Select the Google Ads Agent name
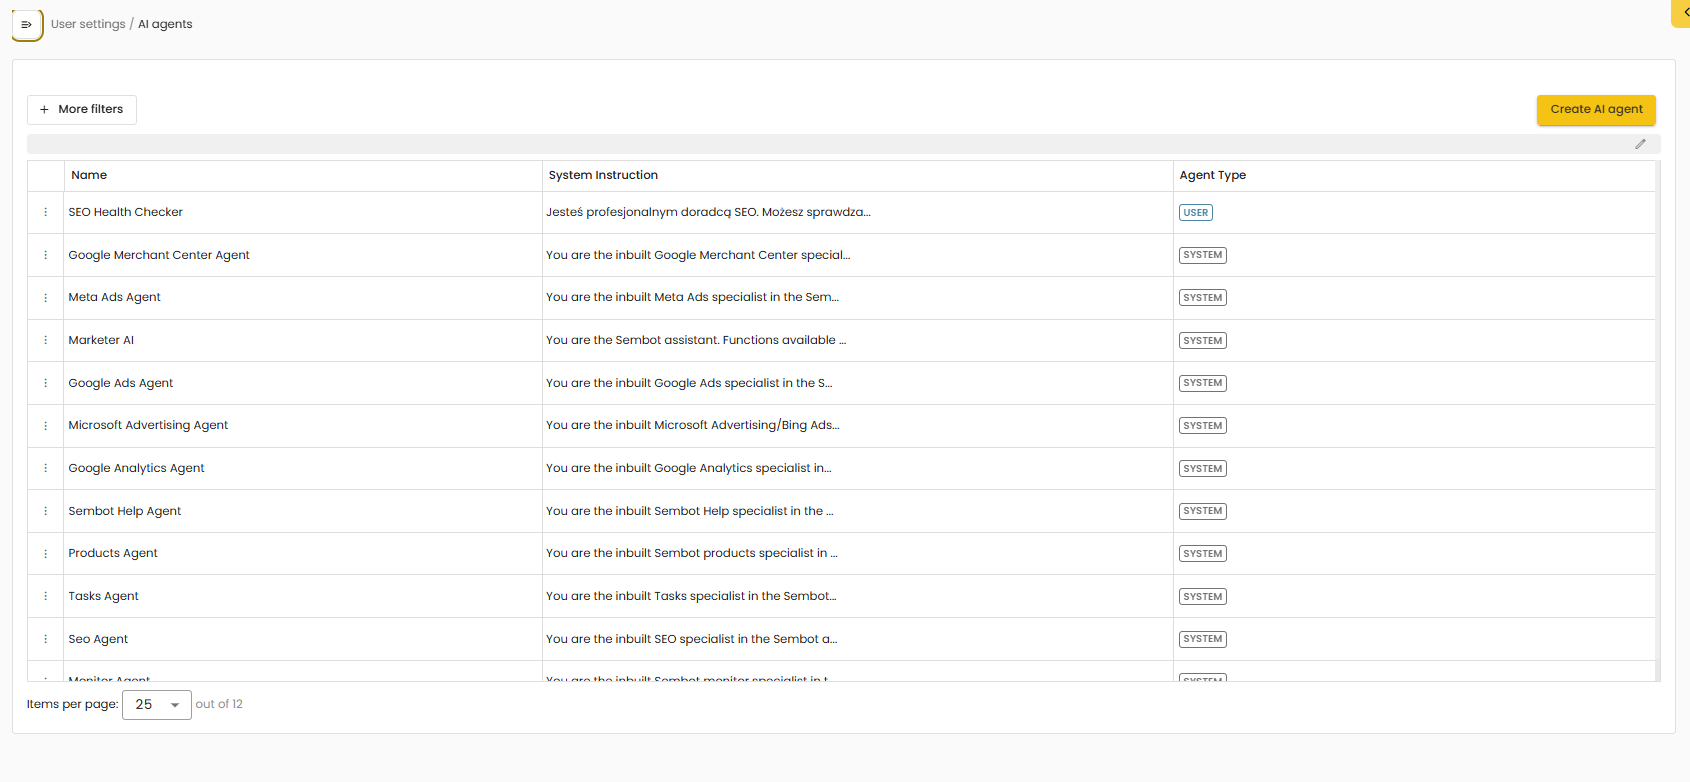The height and width of the screenshot is (782, 1690). coord(120,383)
